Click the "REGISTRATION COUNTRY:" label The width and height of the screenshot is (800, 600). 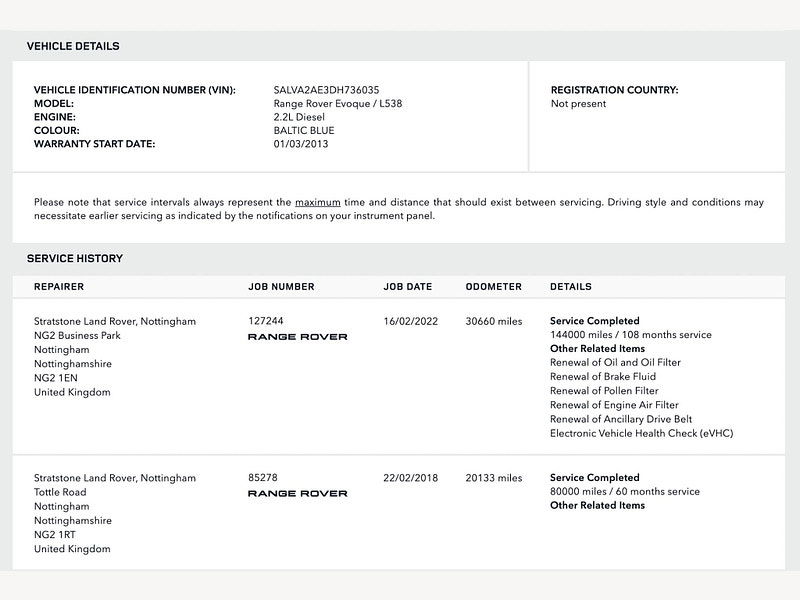click(615, 90)
